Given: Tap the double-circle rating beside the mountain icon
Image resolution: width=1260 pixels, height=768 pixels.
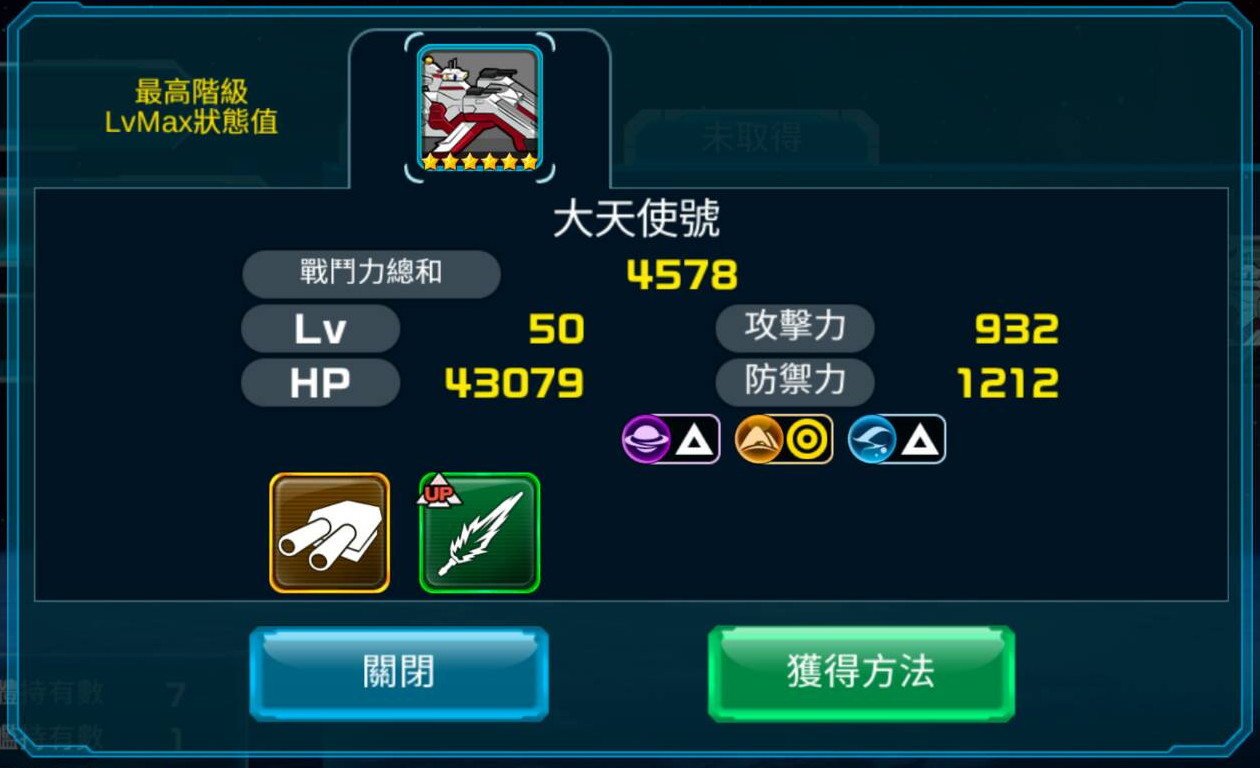Looking at the screenshot, I should 807,440.
